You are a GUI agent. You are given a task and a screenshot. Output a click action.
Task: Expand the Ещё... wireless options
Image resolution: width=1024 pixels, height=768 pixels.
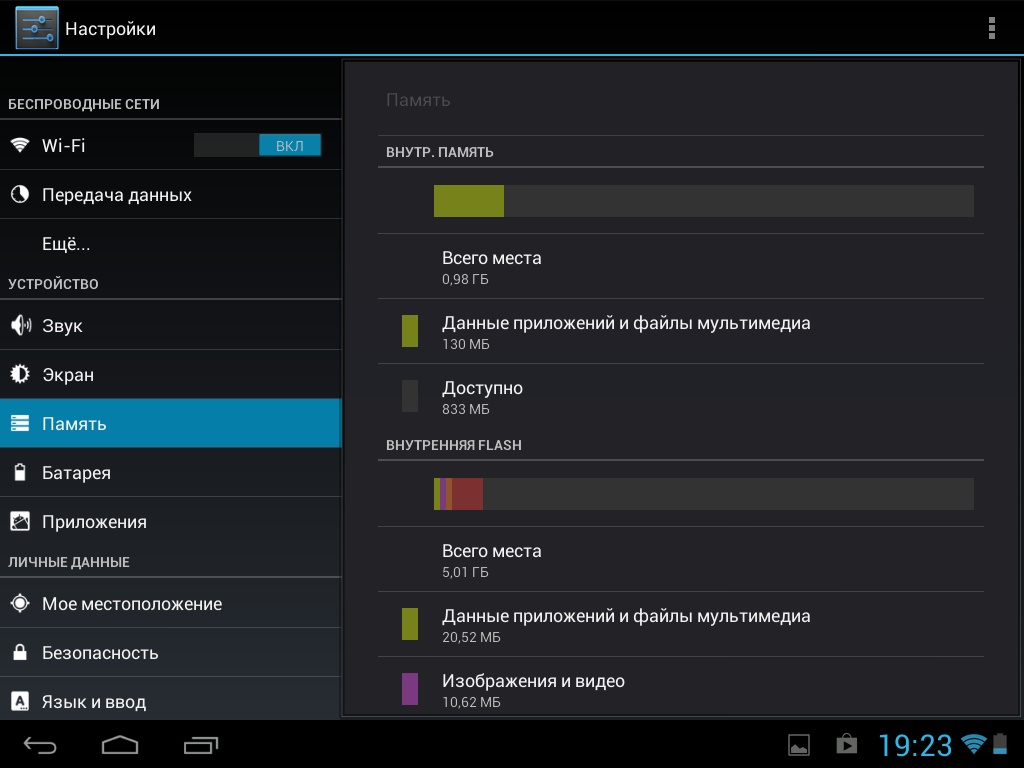point(66,244)
